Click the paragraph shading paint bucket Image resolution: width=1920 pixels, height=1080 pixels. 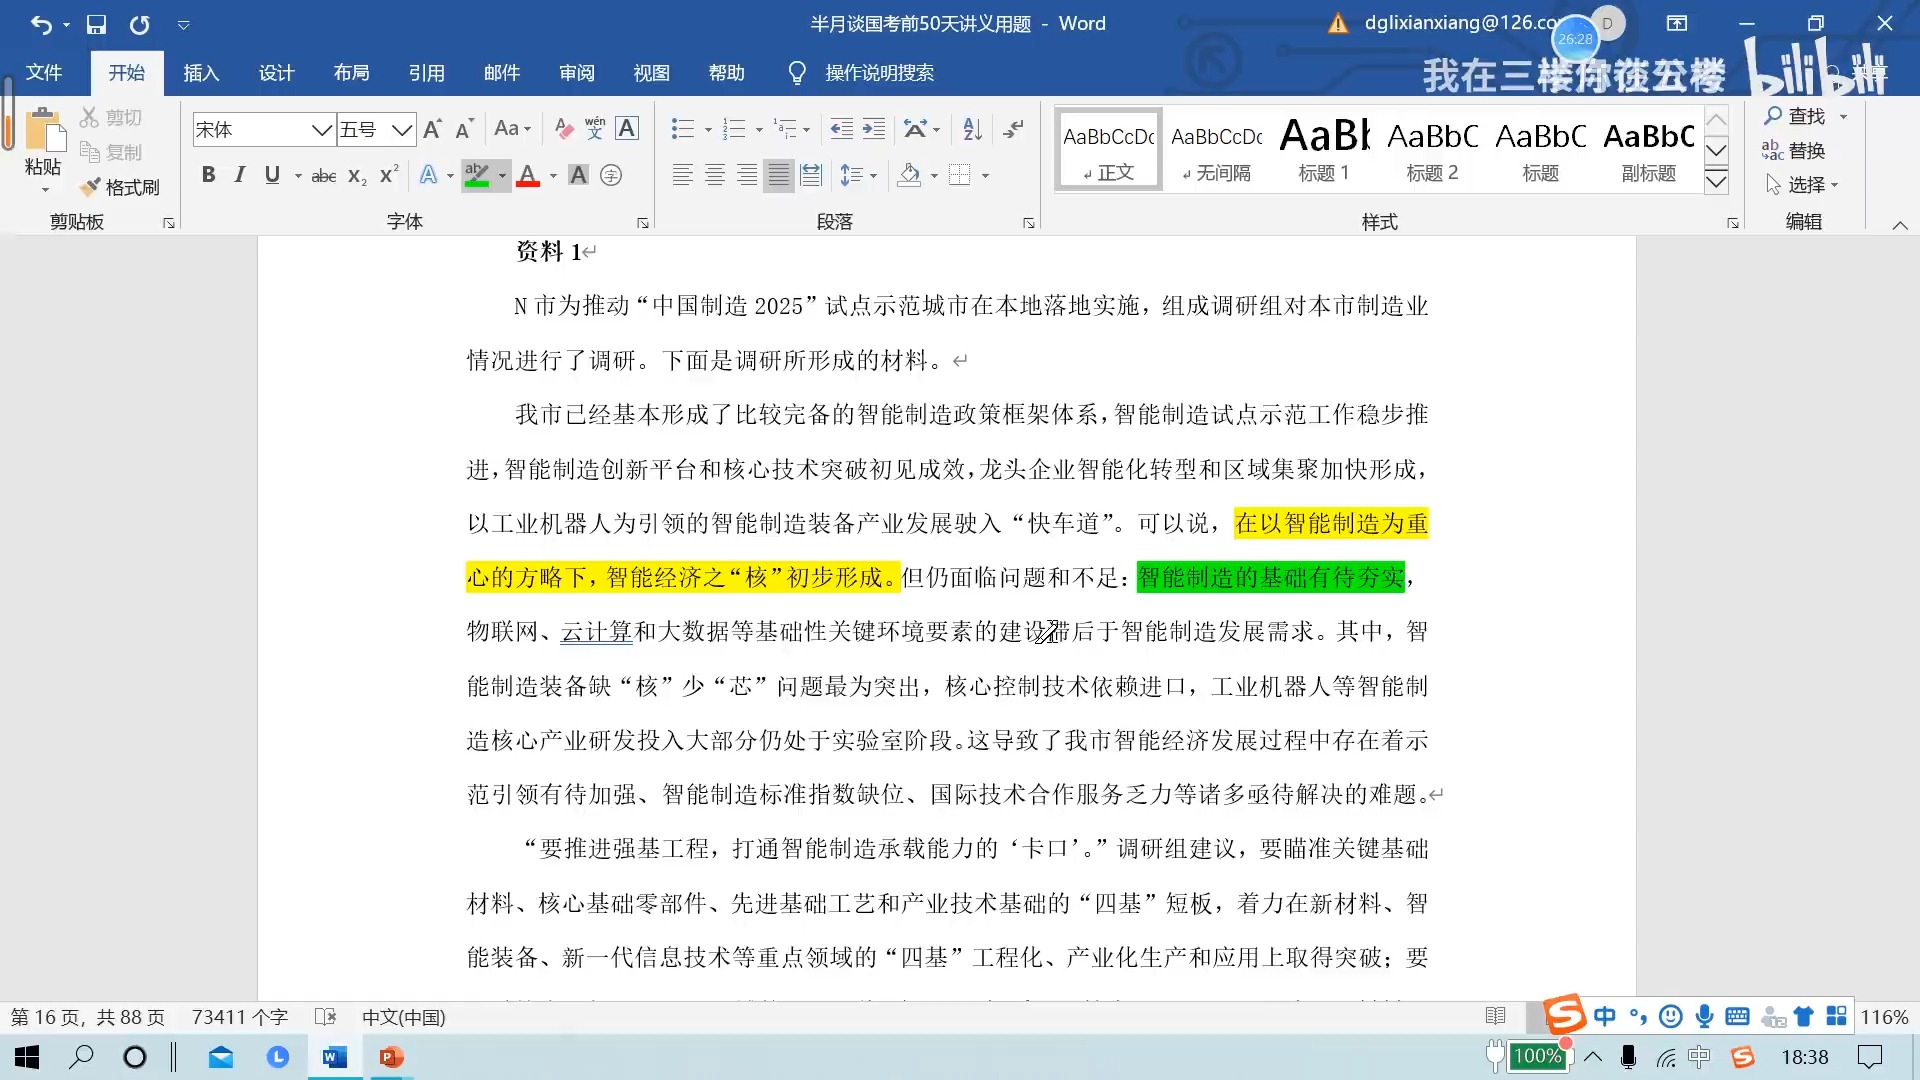pos(909,176)
